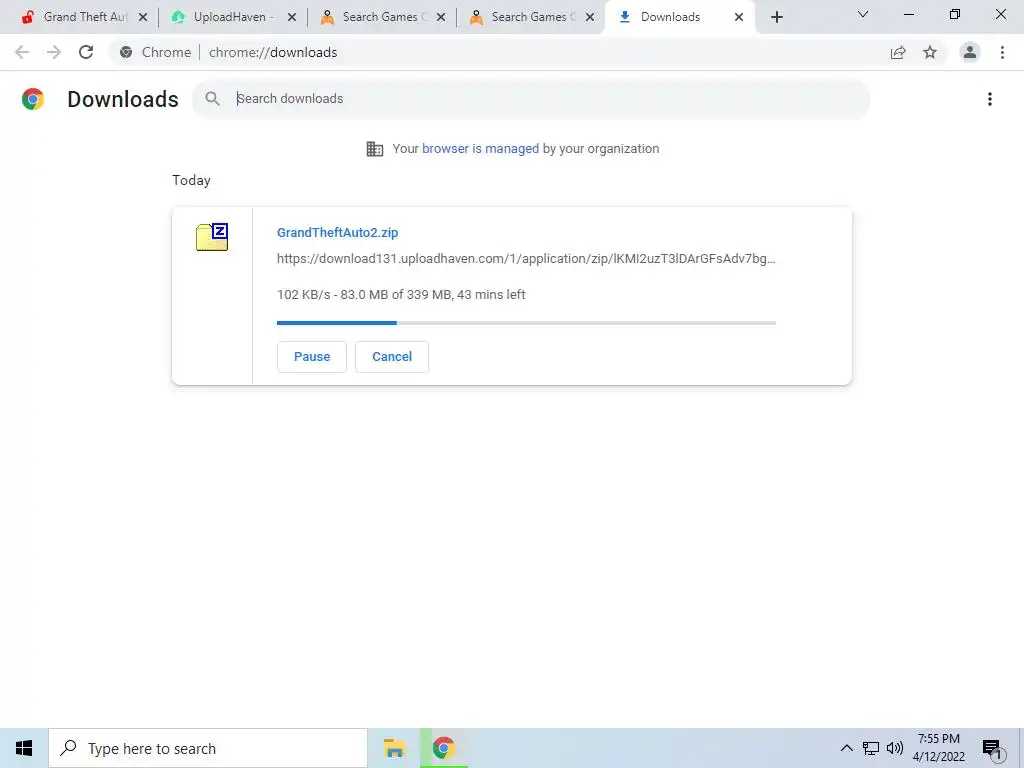1024x768 pixels.
Task: Open the notification action center
Action: [993, 749]
